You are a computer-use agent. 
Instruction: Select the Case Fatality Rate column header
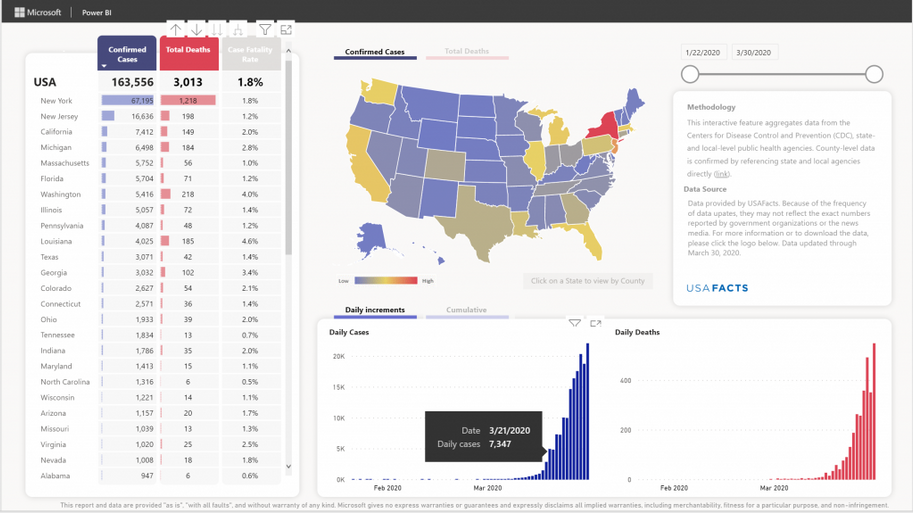point(250,54)
